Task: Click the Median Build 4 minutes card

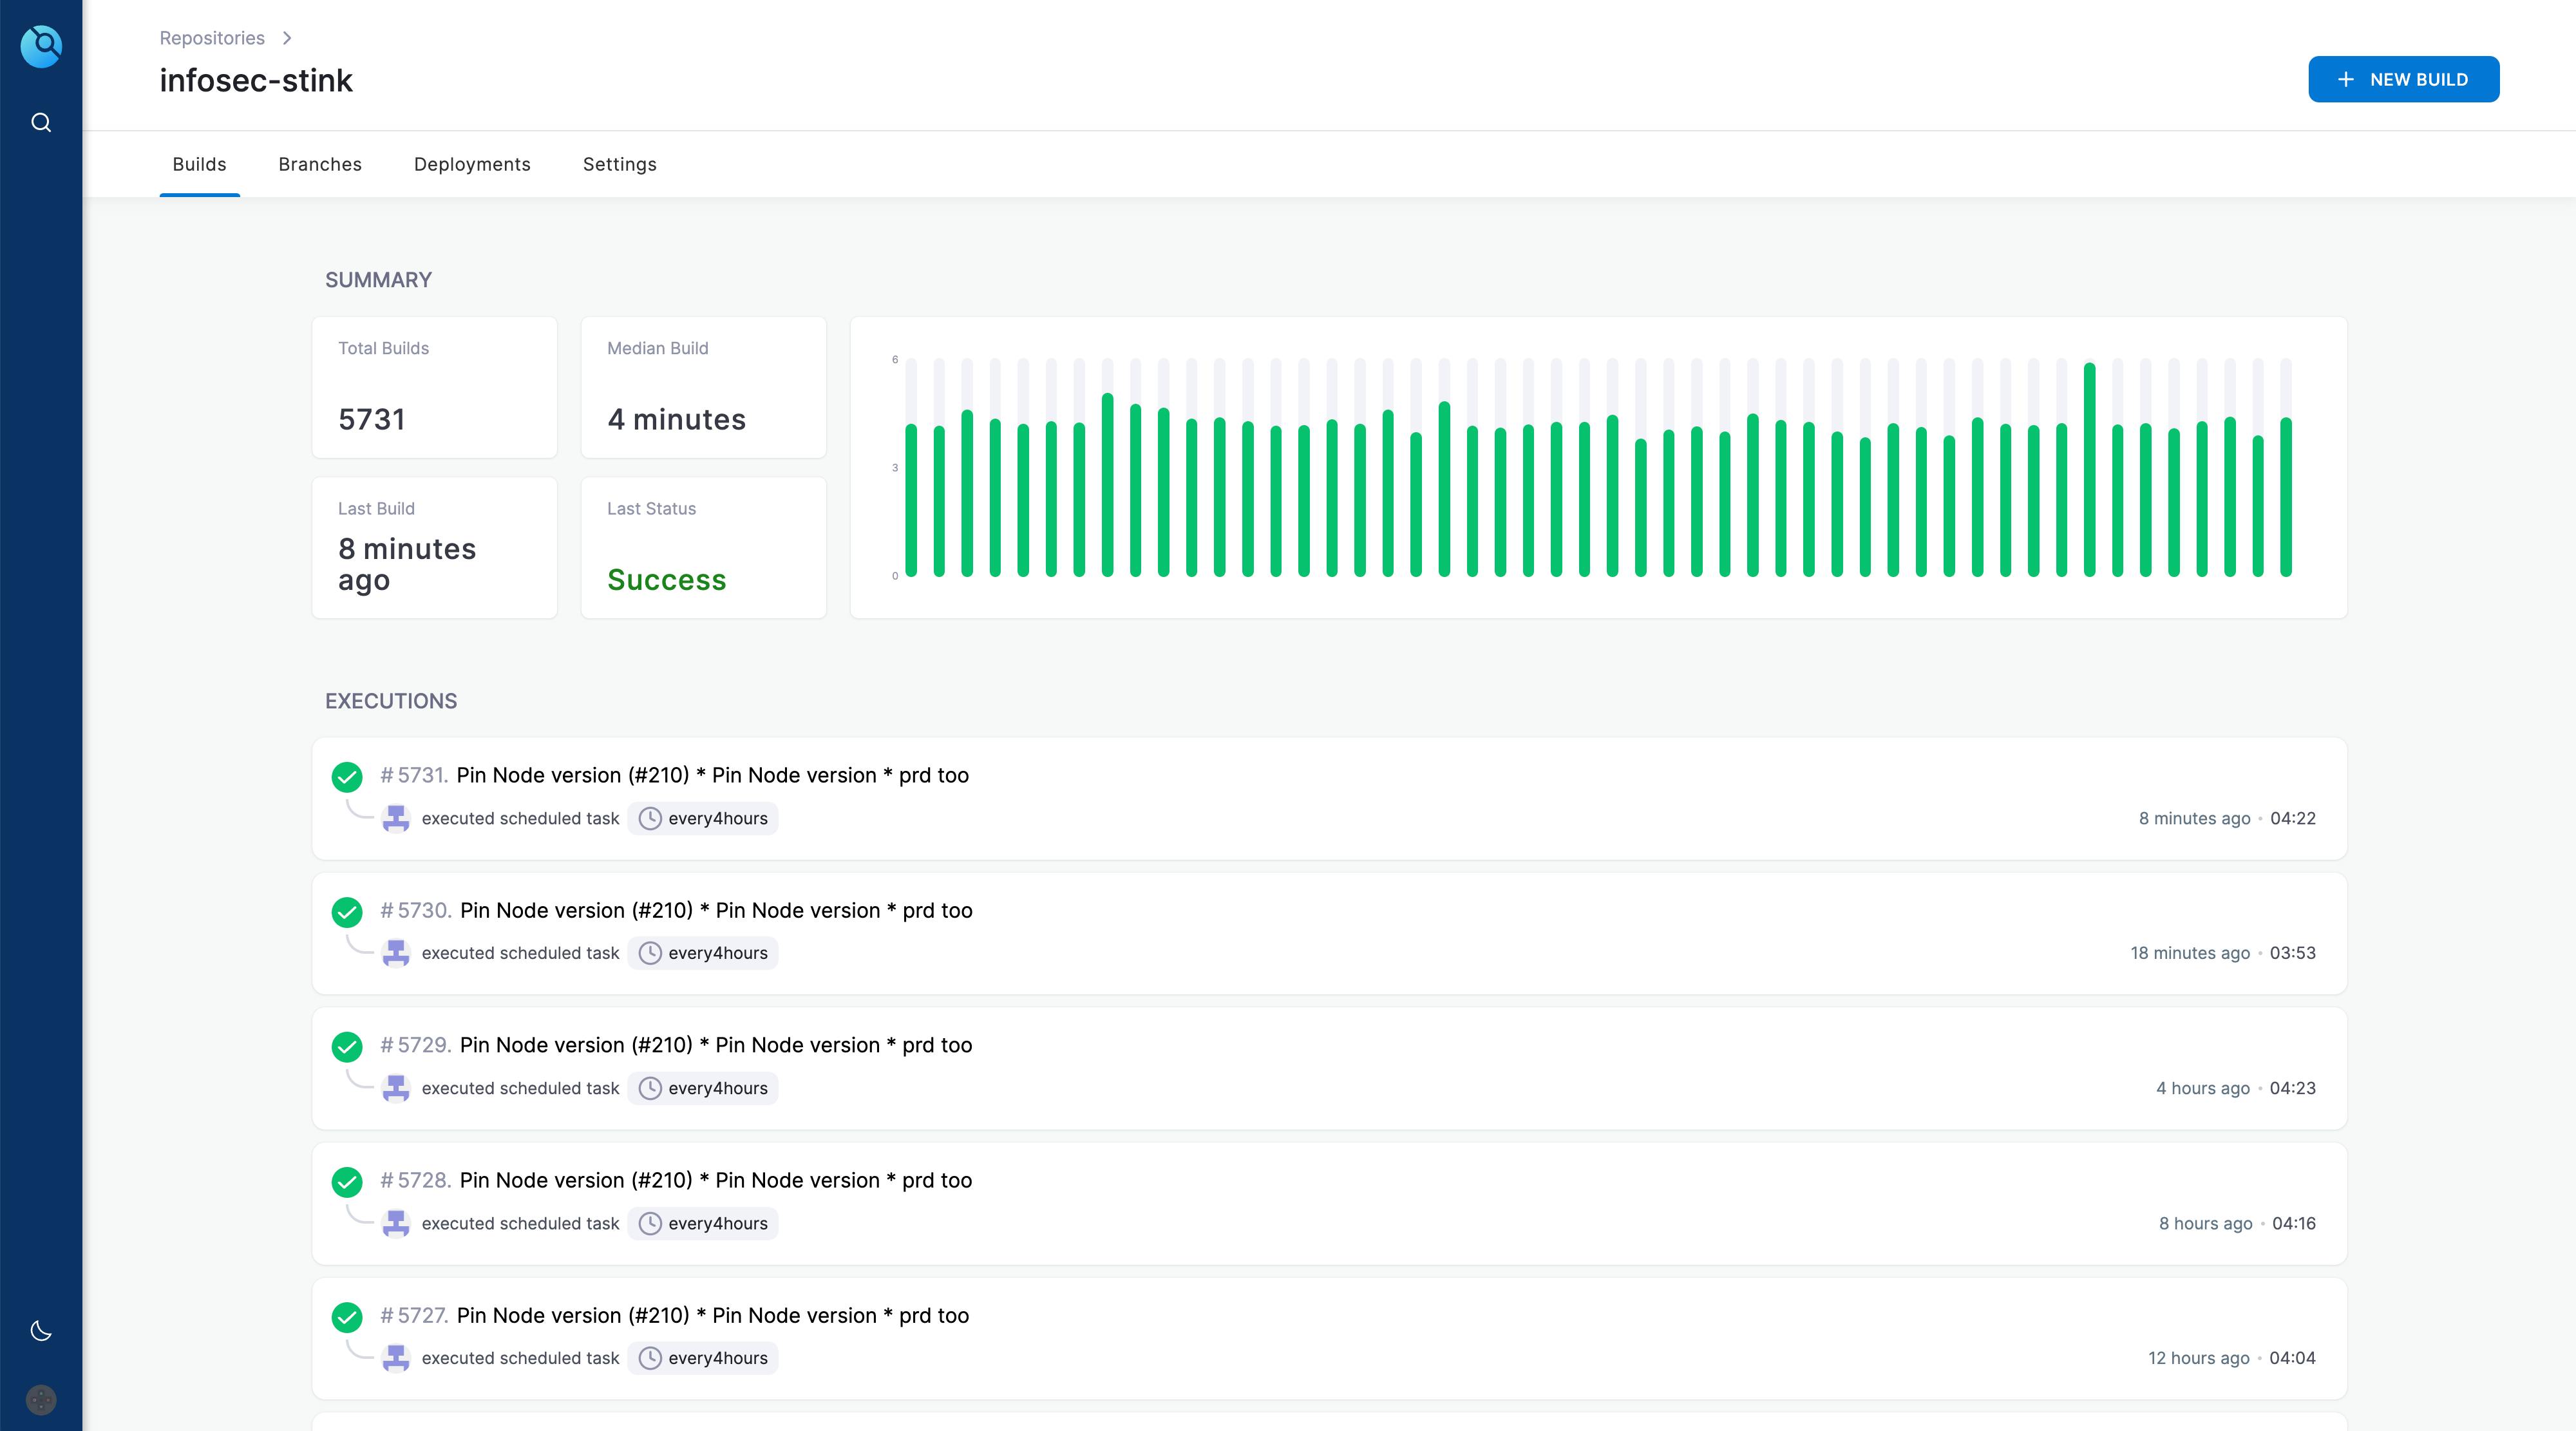Action: (x=703, y=388)
